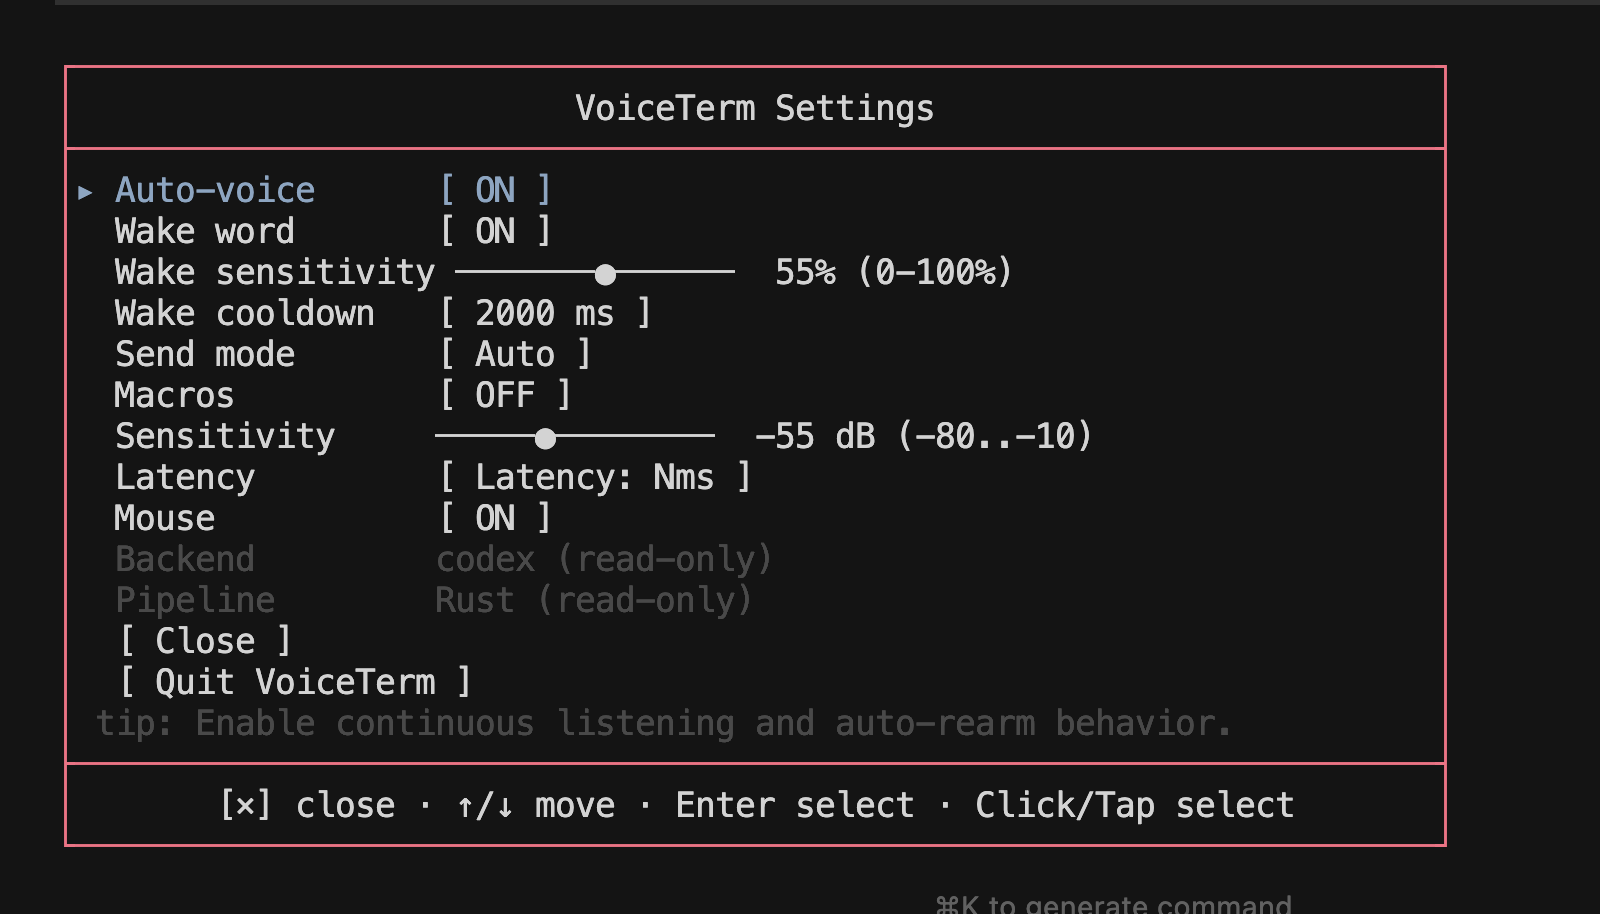The height and width of the screenshot is (914, 1600).
Task: Select the Auto-voice menu row label
Action: click(x=215, y=190)
